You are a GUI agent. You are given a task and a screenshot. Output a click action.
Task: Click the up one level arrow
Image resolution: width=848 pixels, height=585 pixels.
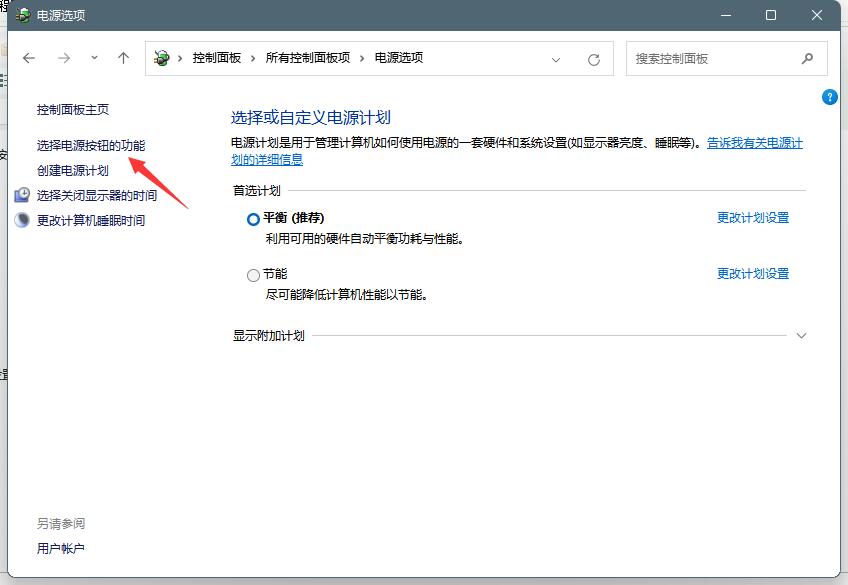coord(122,58)
